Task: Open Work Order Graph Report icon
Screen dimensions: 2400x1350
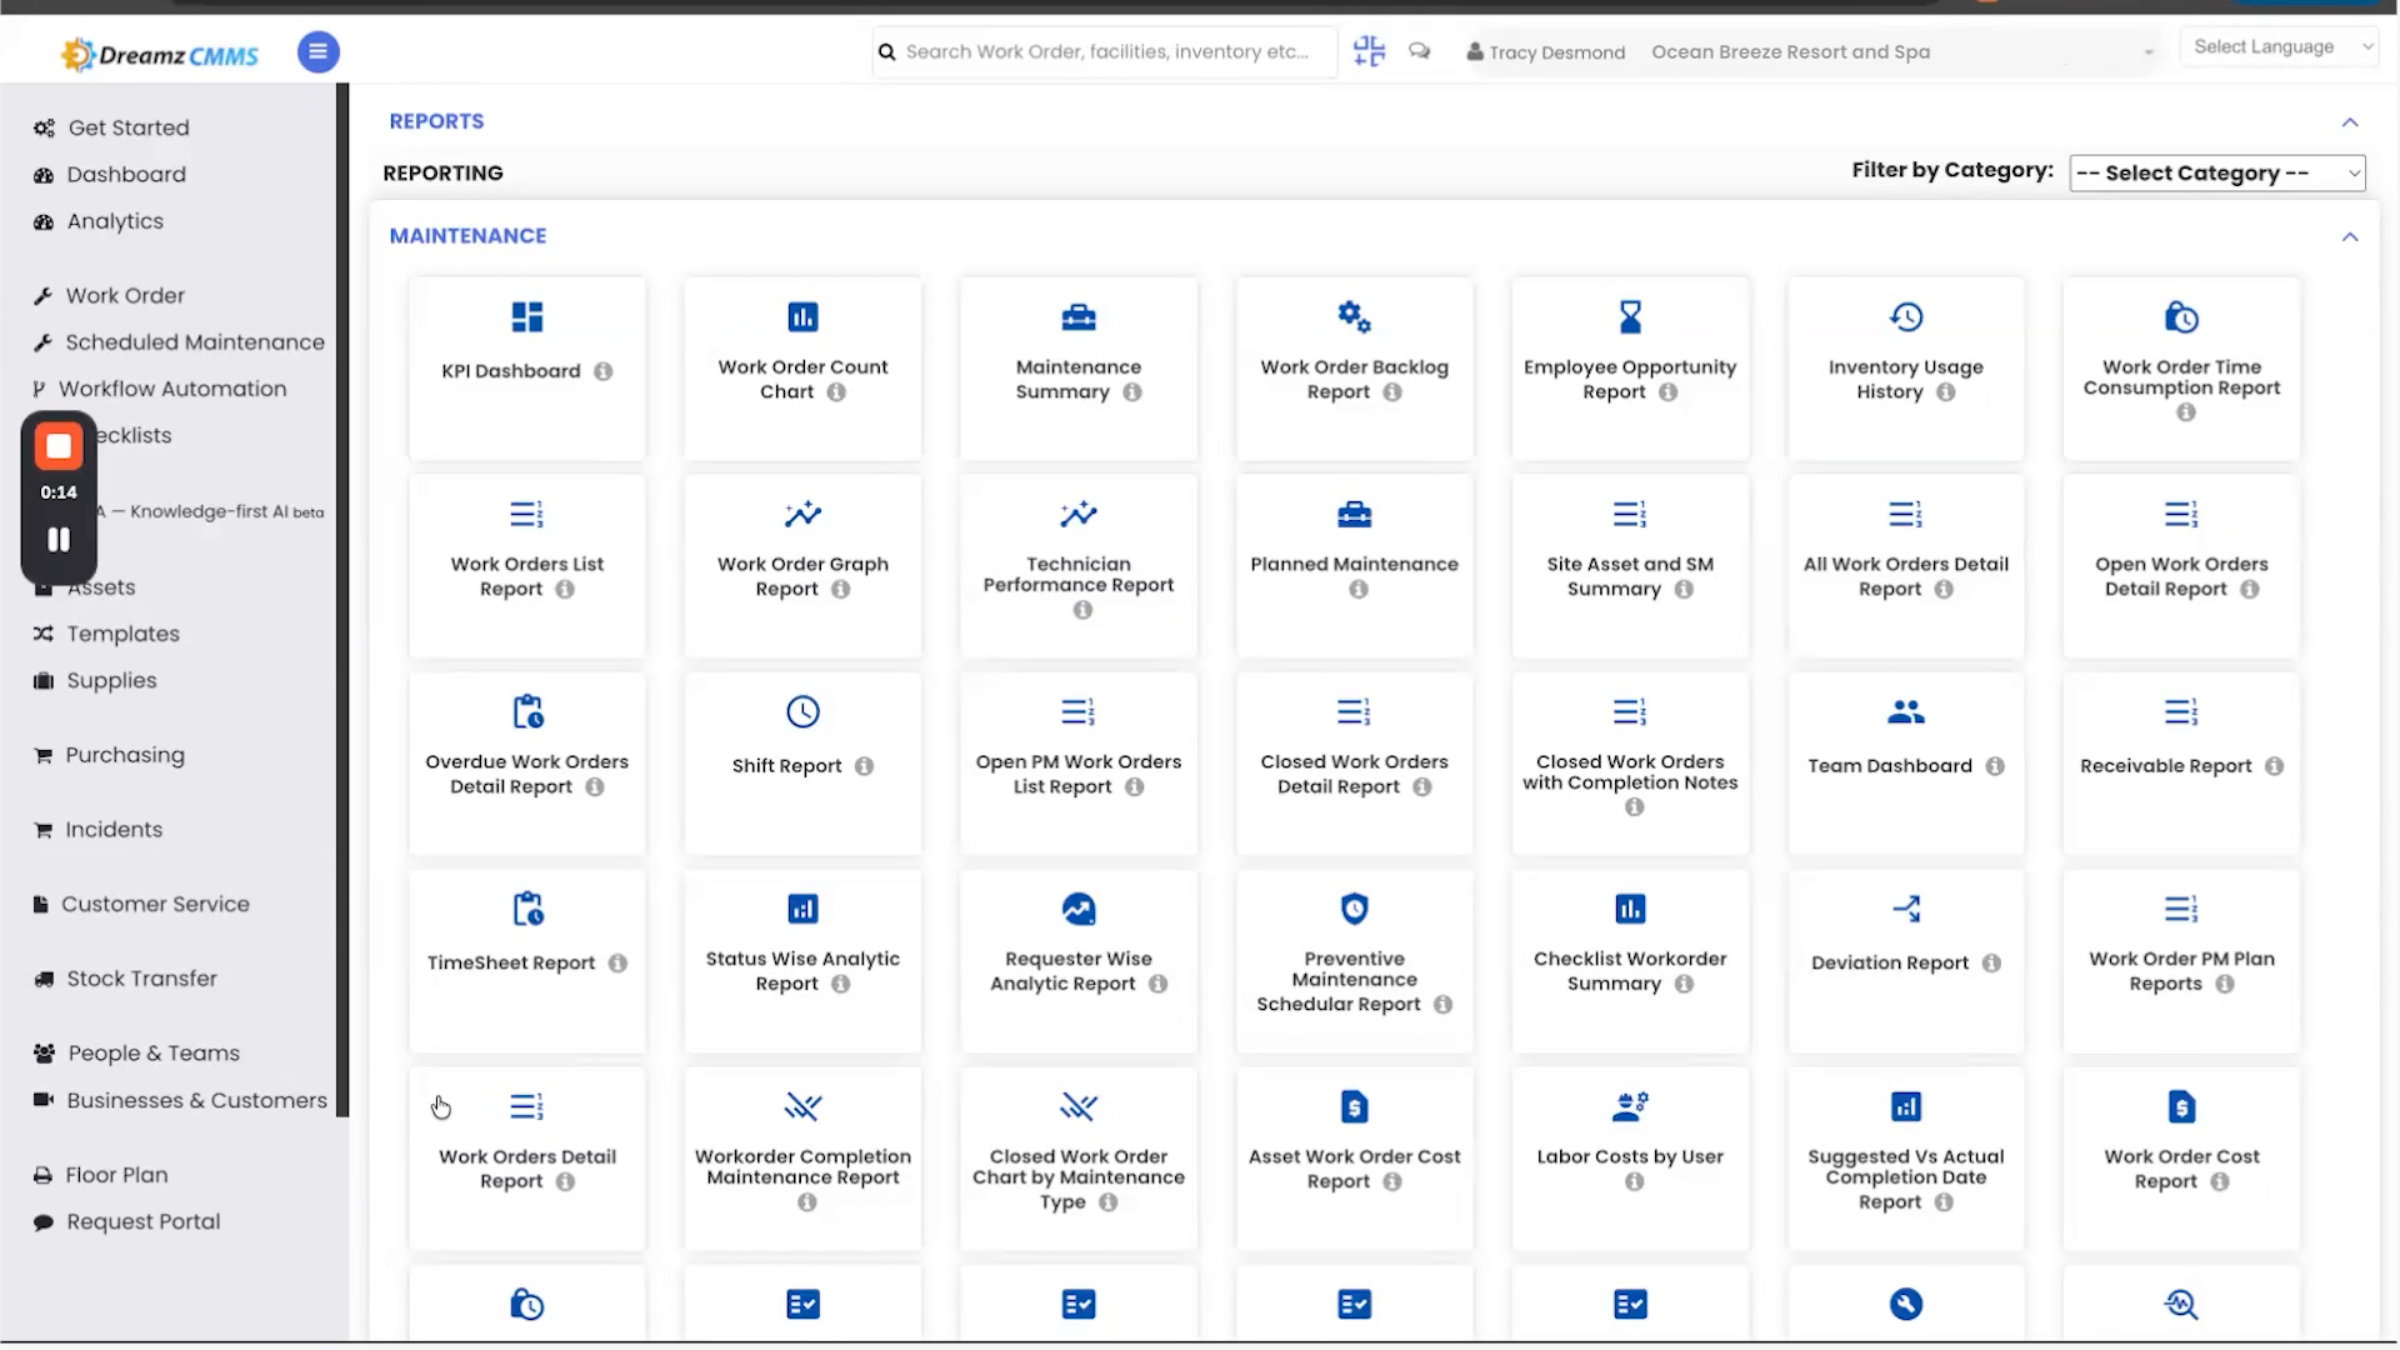Action: (x=803, y=514)
